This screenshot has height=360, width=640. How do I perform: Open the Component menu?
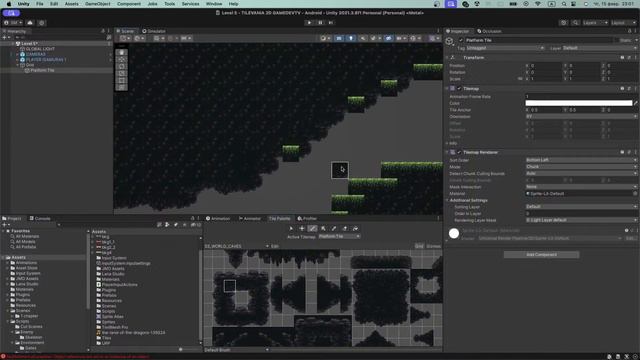(129, 4)
